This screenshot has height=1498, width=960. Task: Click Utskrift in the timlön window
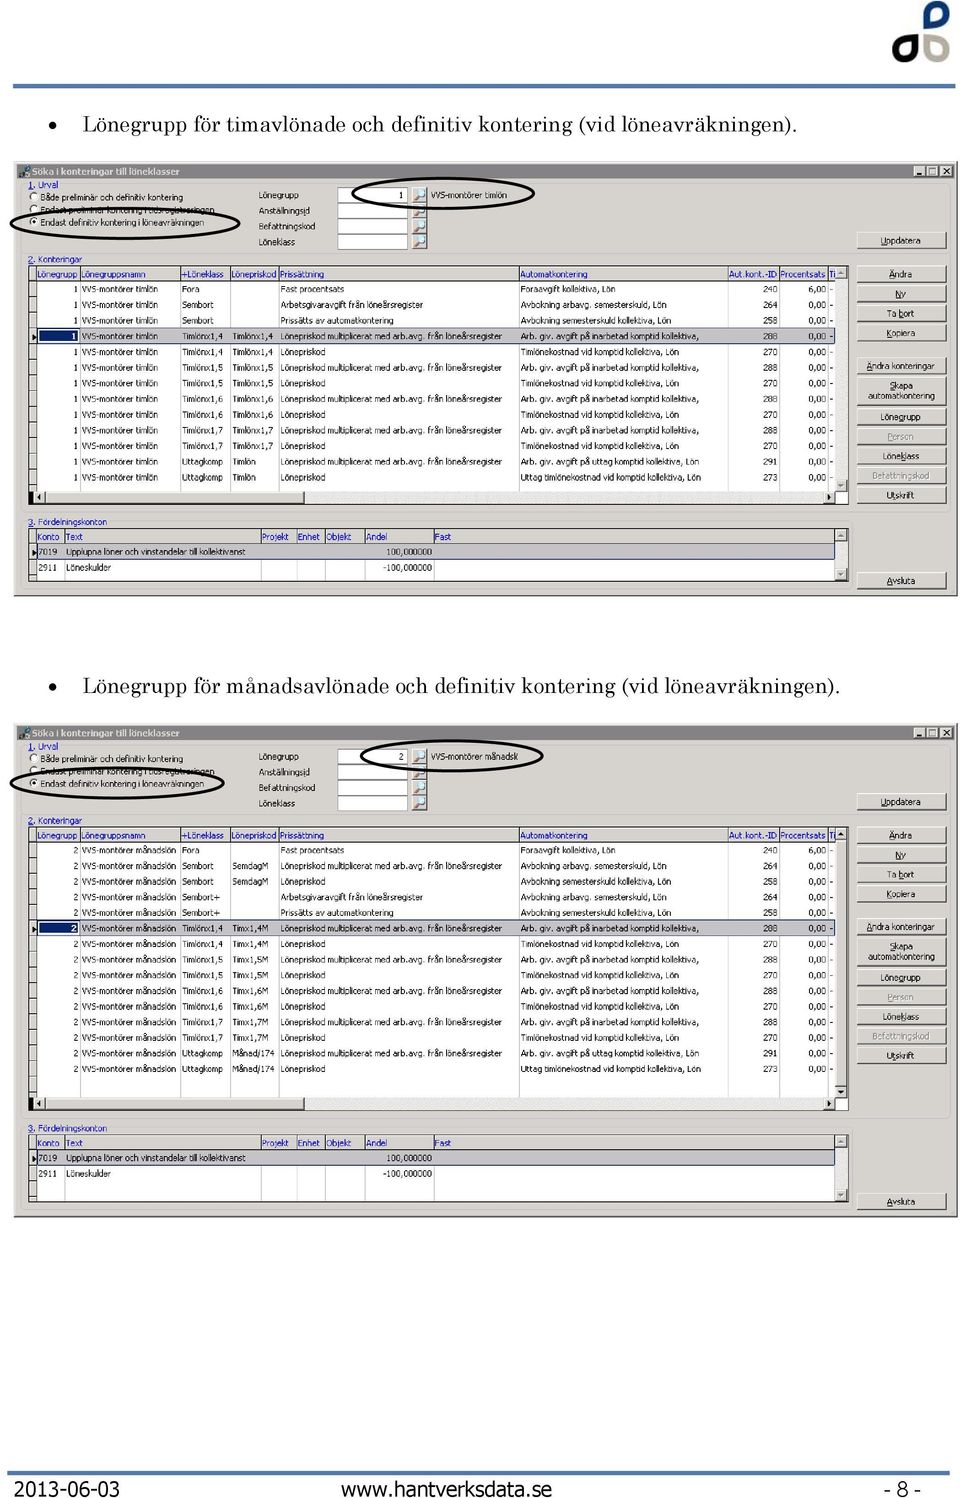[901, 495]
